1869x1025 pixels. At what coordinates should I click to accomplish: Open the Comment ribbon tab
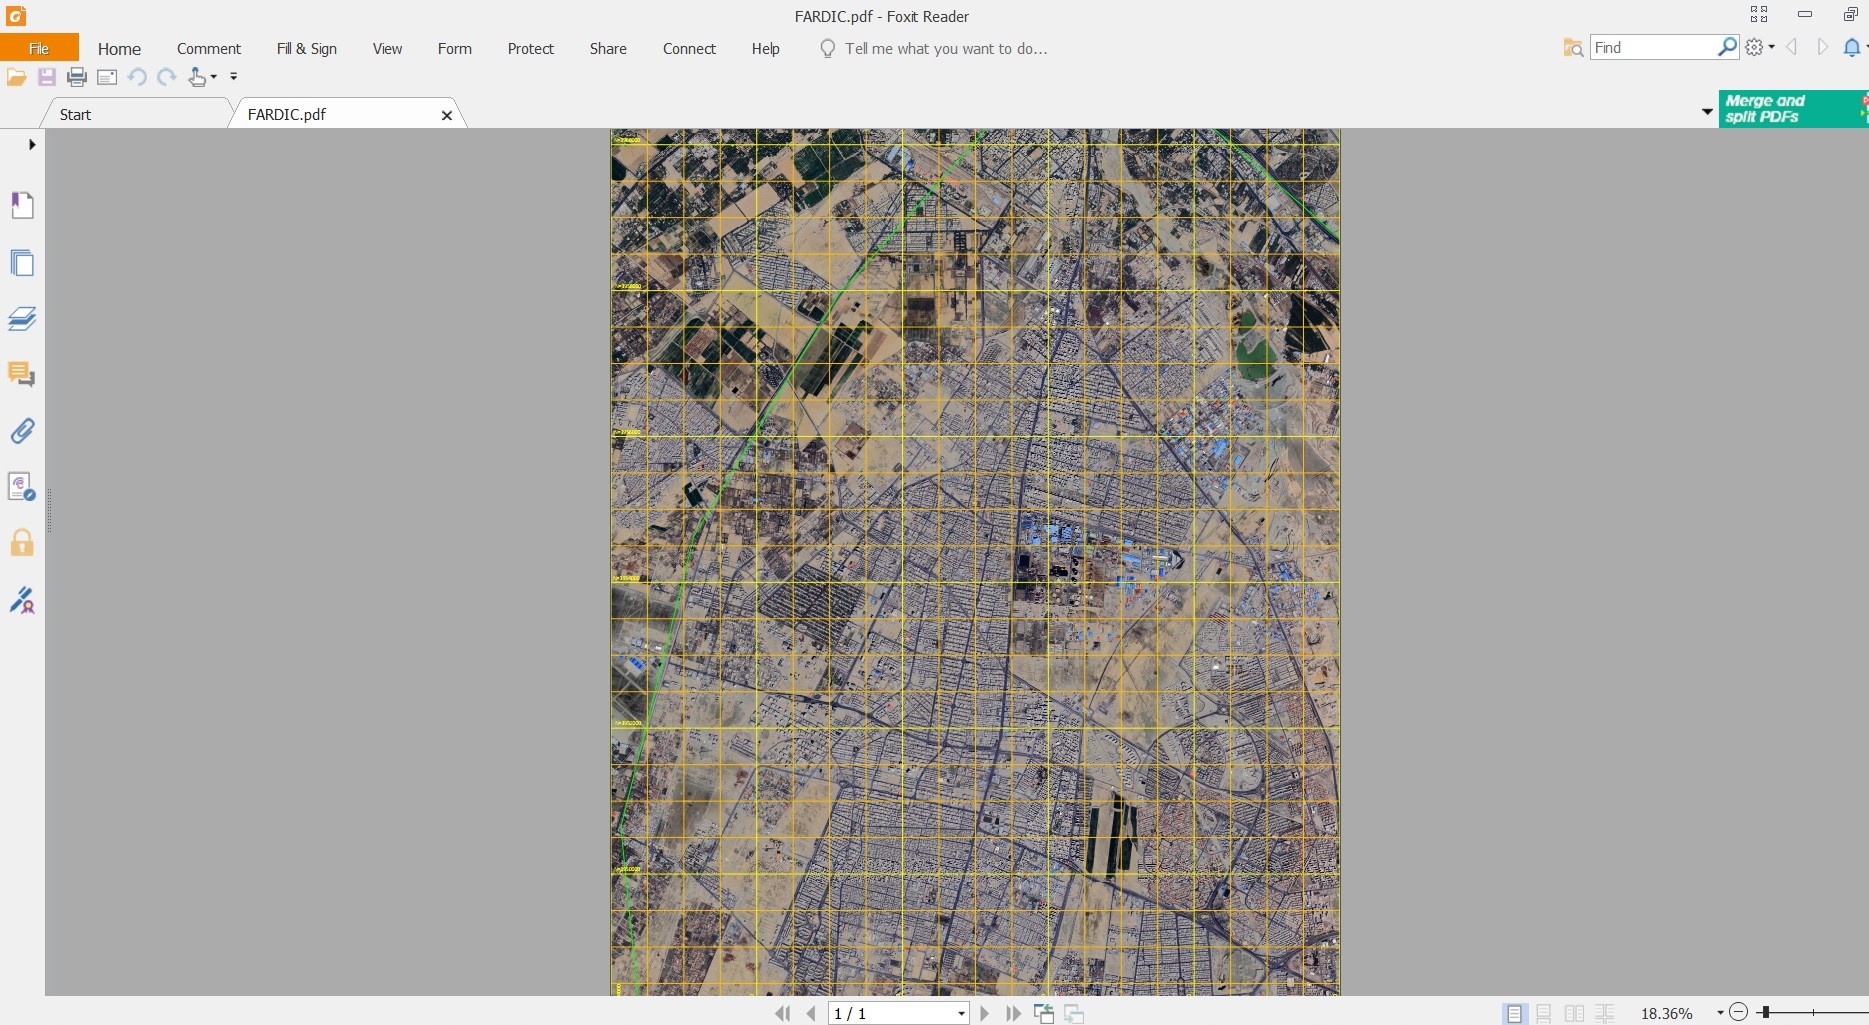point(208,49)
